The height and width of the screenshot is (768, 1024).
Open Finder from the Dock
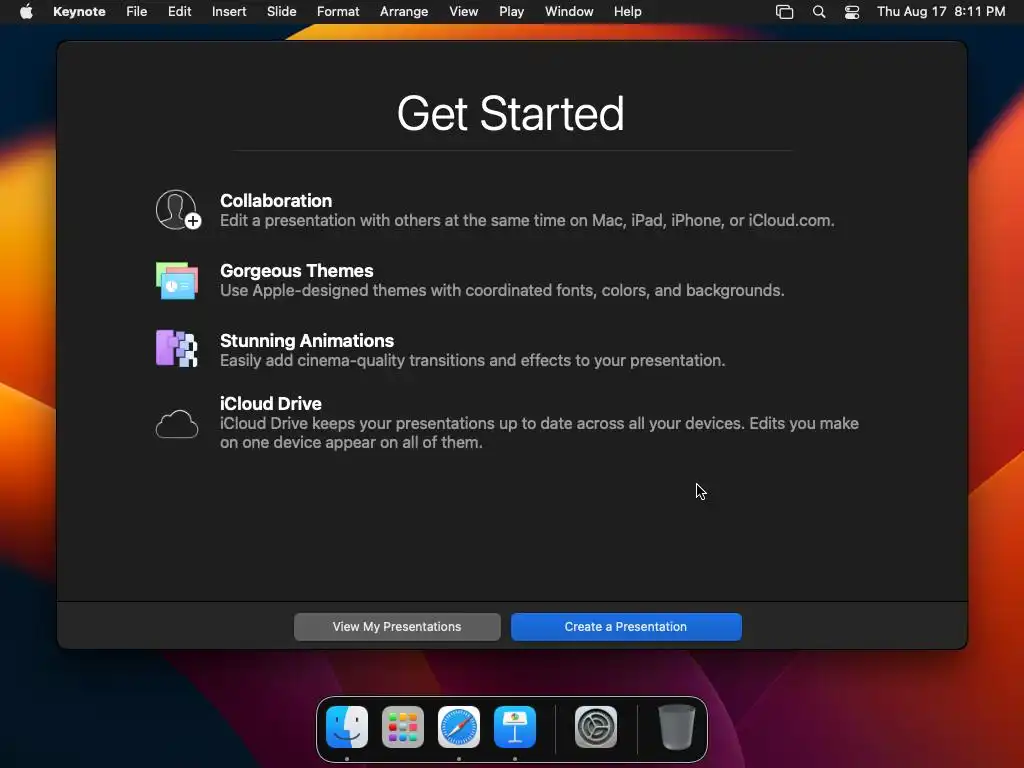(x=347, y=727)
